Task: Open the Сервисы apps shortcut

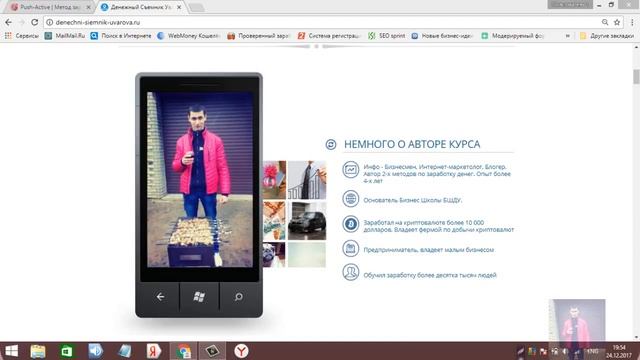Action: coord(22,36)
